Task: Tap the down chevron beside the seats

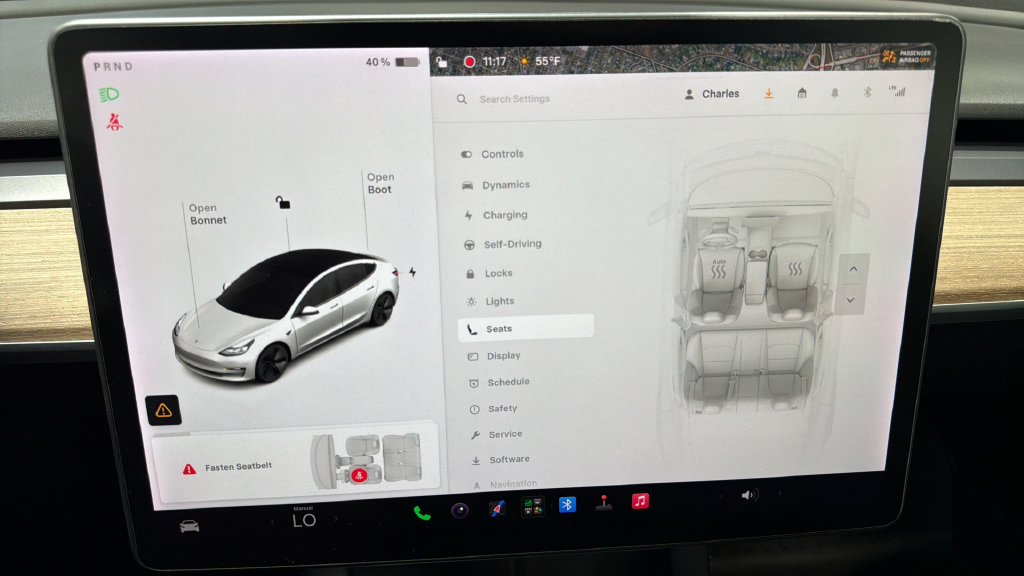Action: click(850, 300)
